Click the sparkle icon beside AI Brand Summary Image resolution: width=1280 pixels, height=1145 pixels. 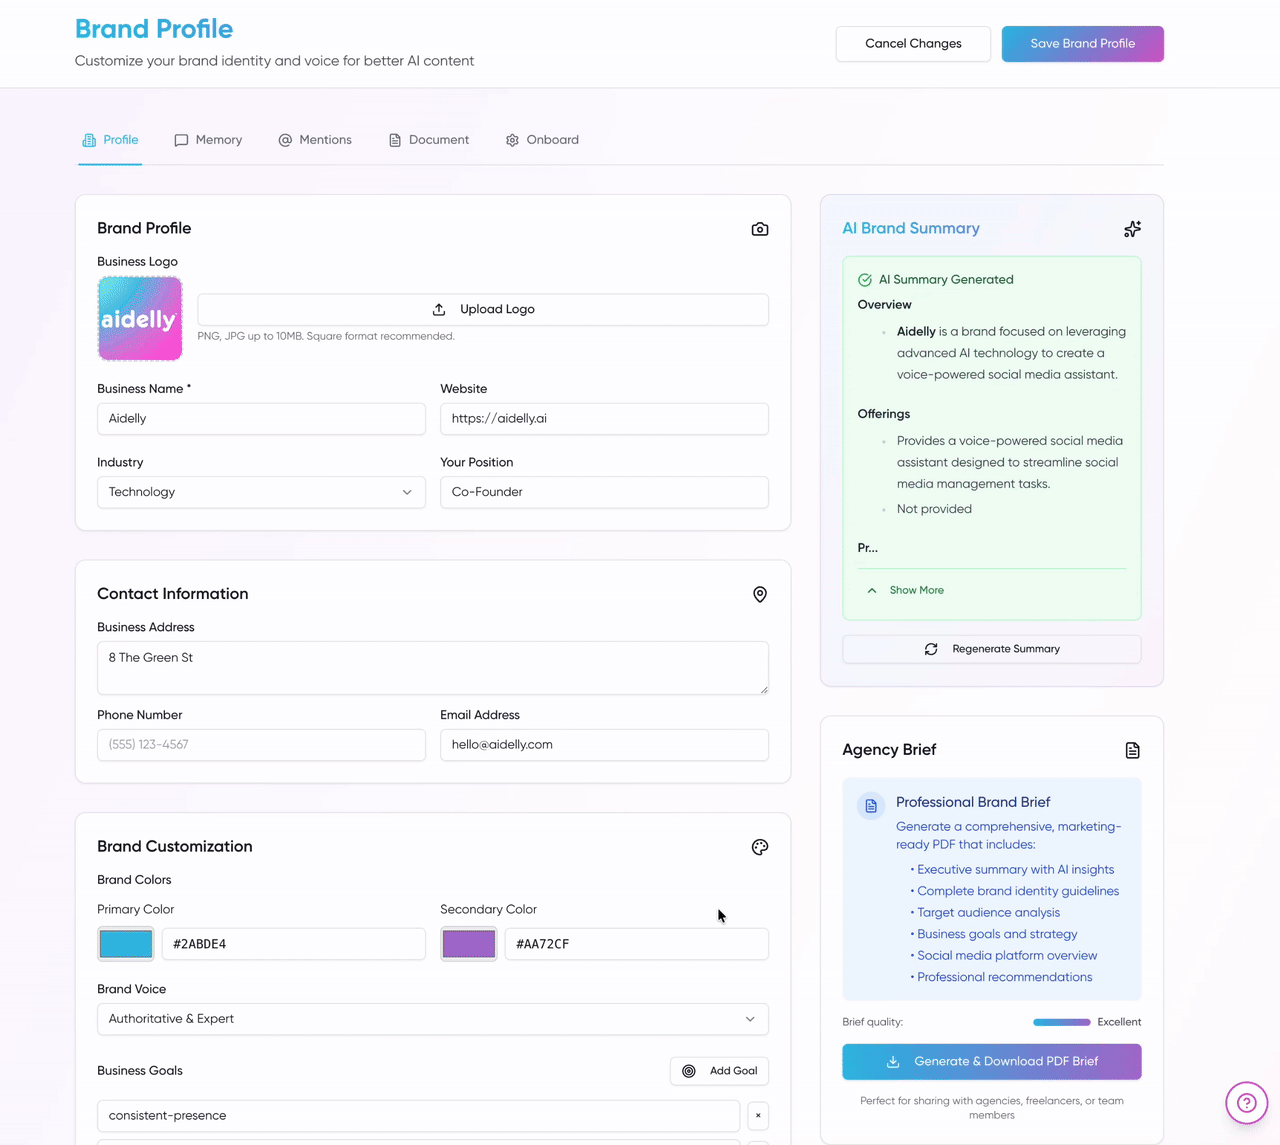[x=1132, y=229]
